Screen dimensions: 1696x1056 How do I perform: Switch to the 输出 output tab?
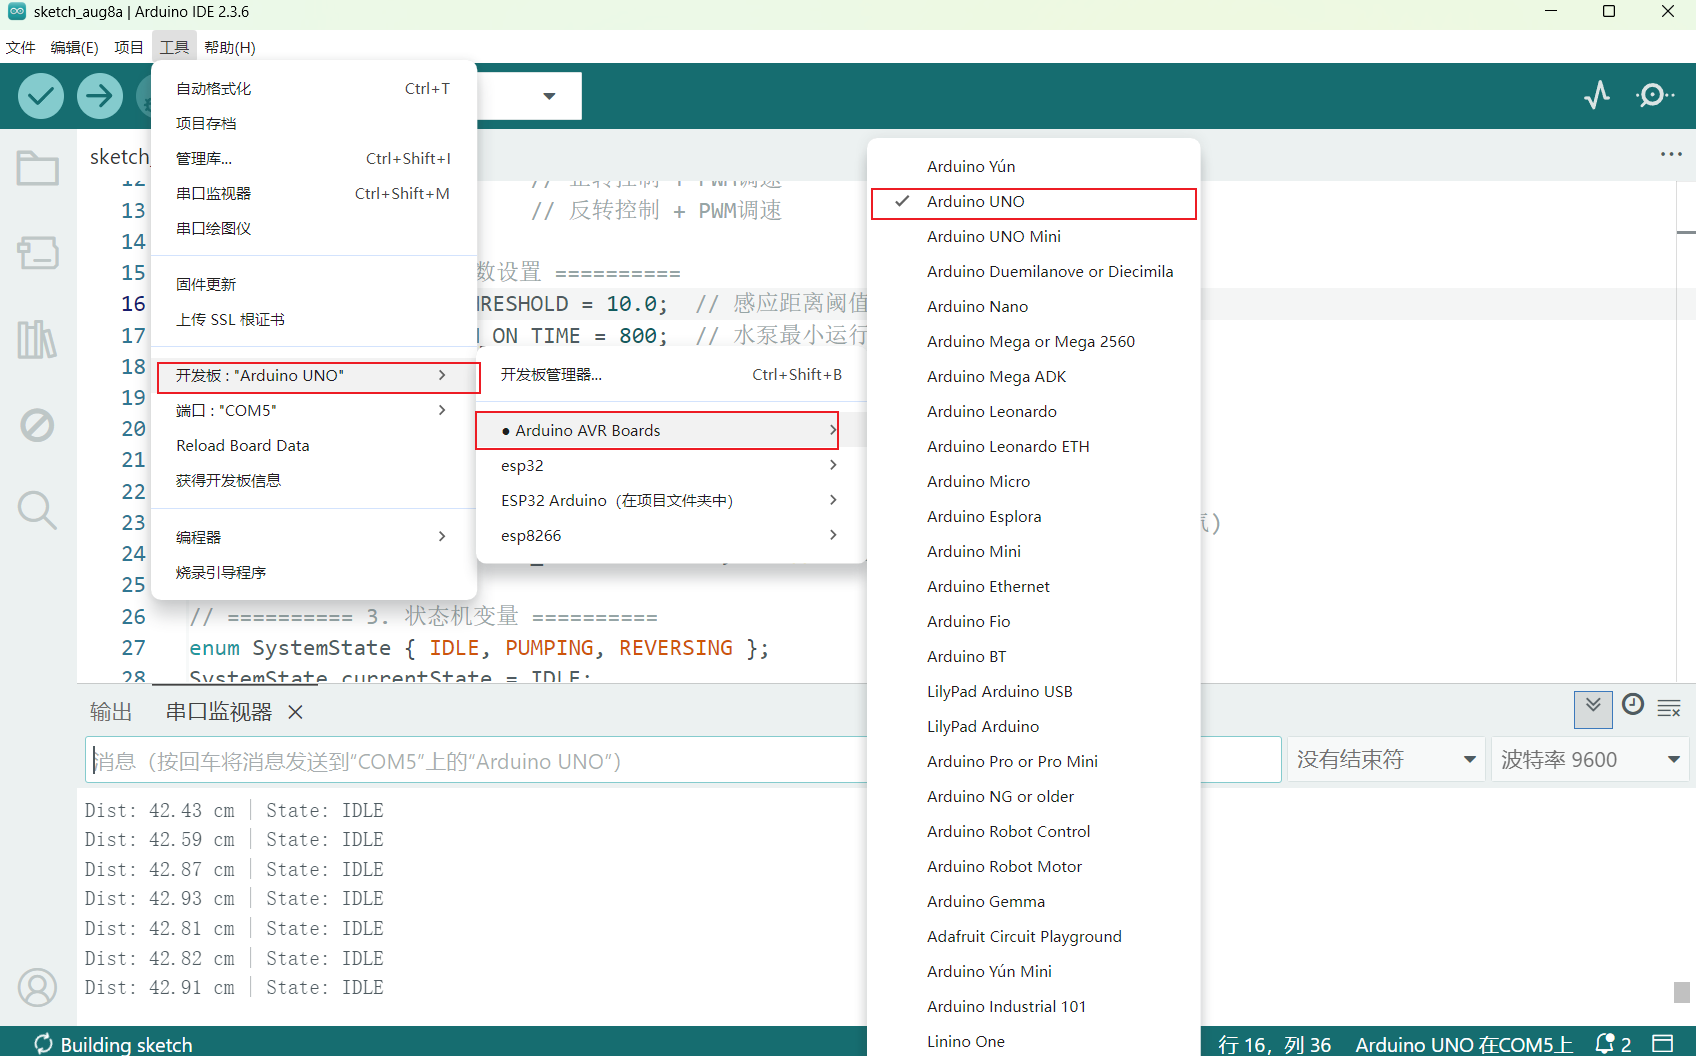pos(111,712)
